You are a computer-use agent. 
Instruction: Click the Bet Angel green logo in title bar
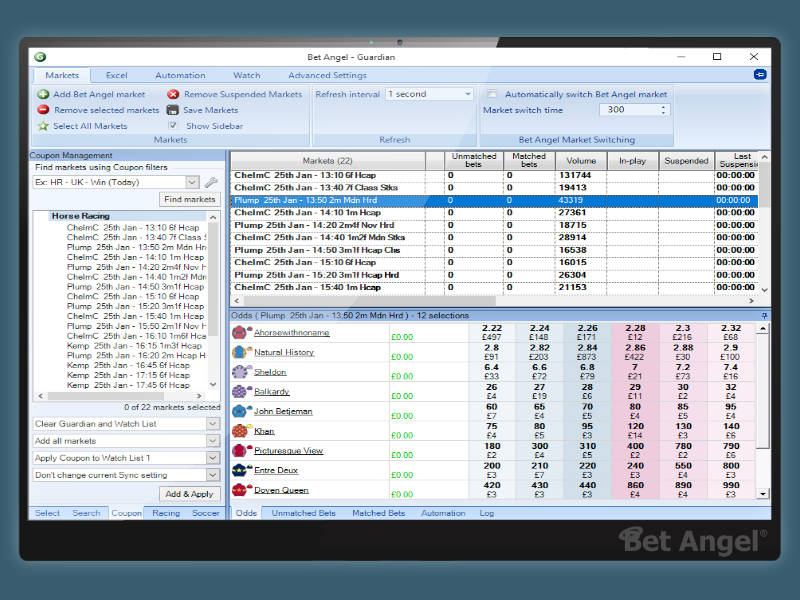(x=40, y=57)
